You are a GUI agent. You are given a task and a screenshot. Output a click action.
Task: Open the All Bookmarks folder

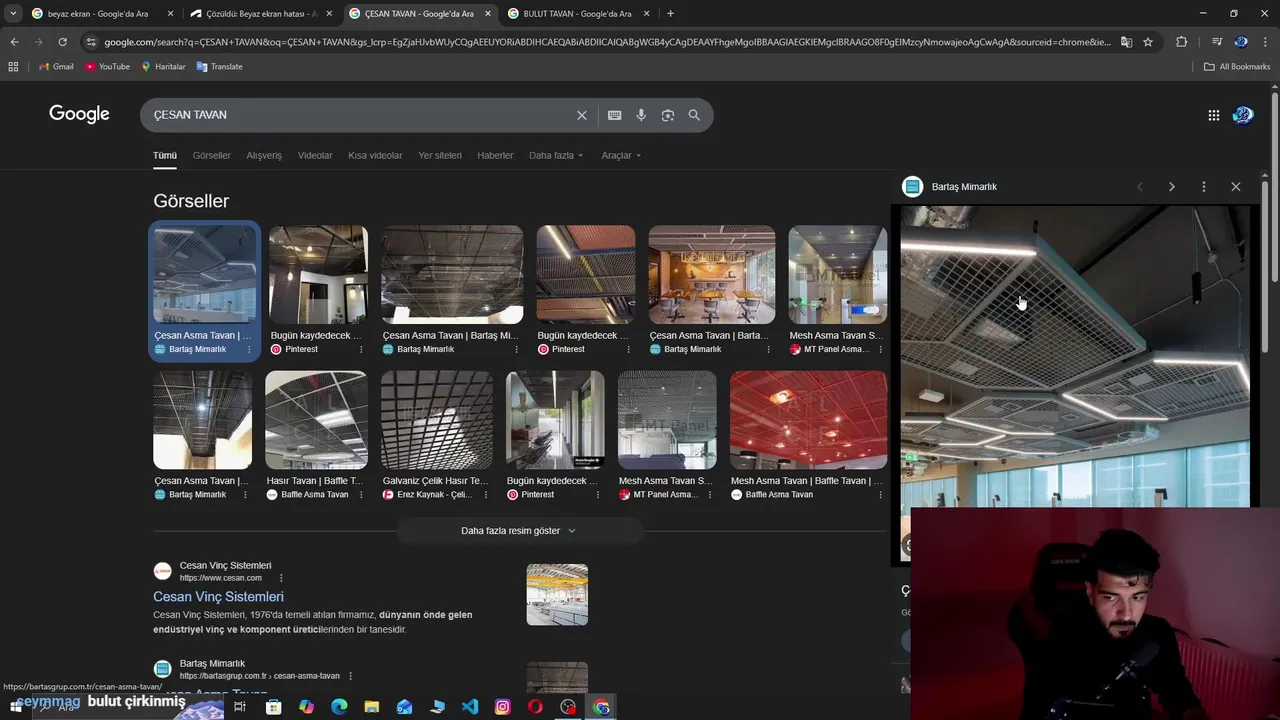click(x=1237, y=67)
